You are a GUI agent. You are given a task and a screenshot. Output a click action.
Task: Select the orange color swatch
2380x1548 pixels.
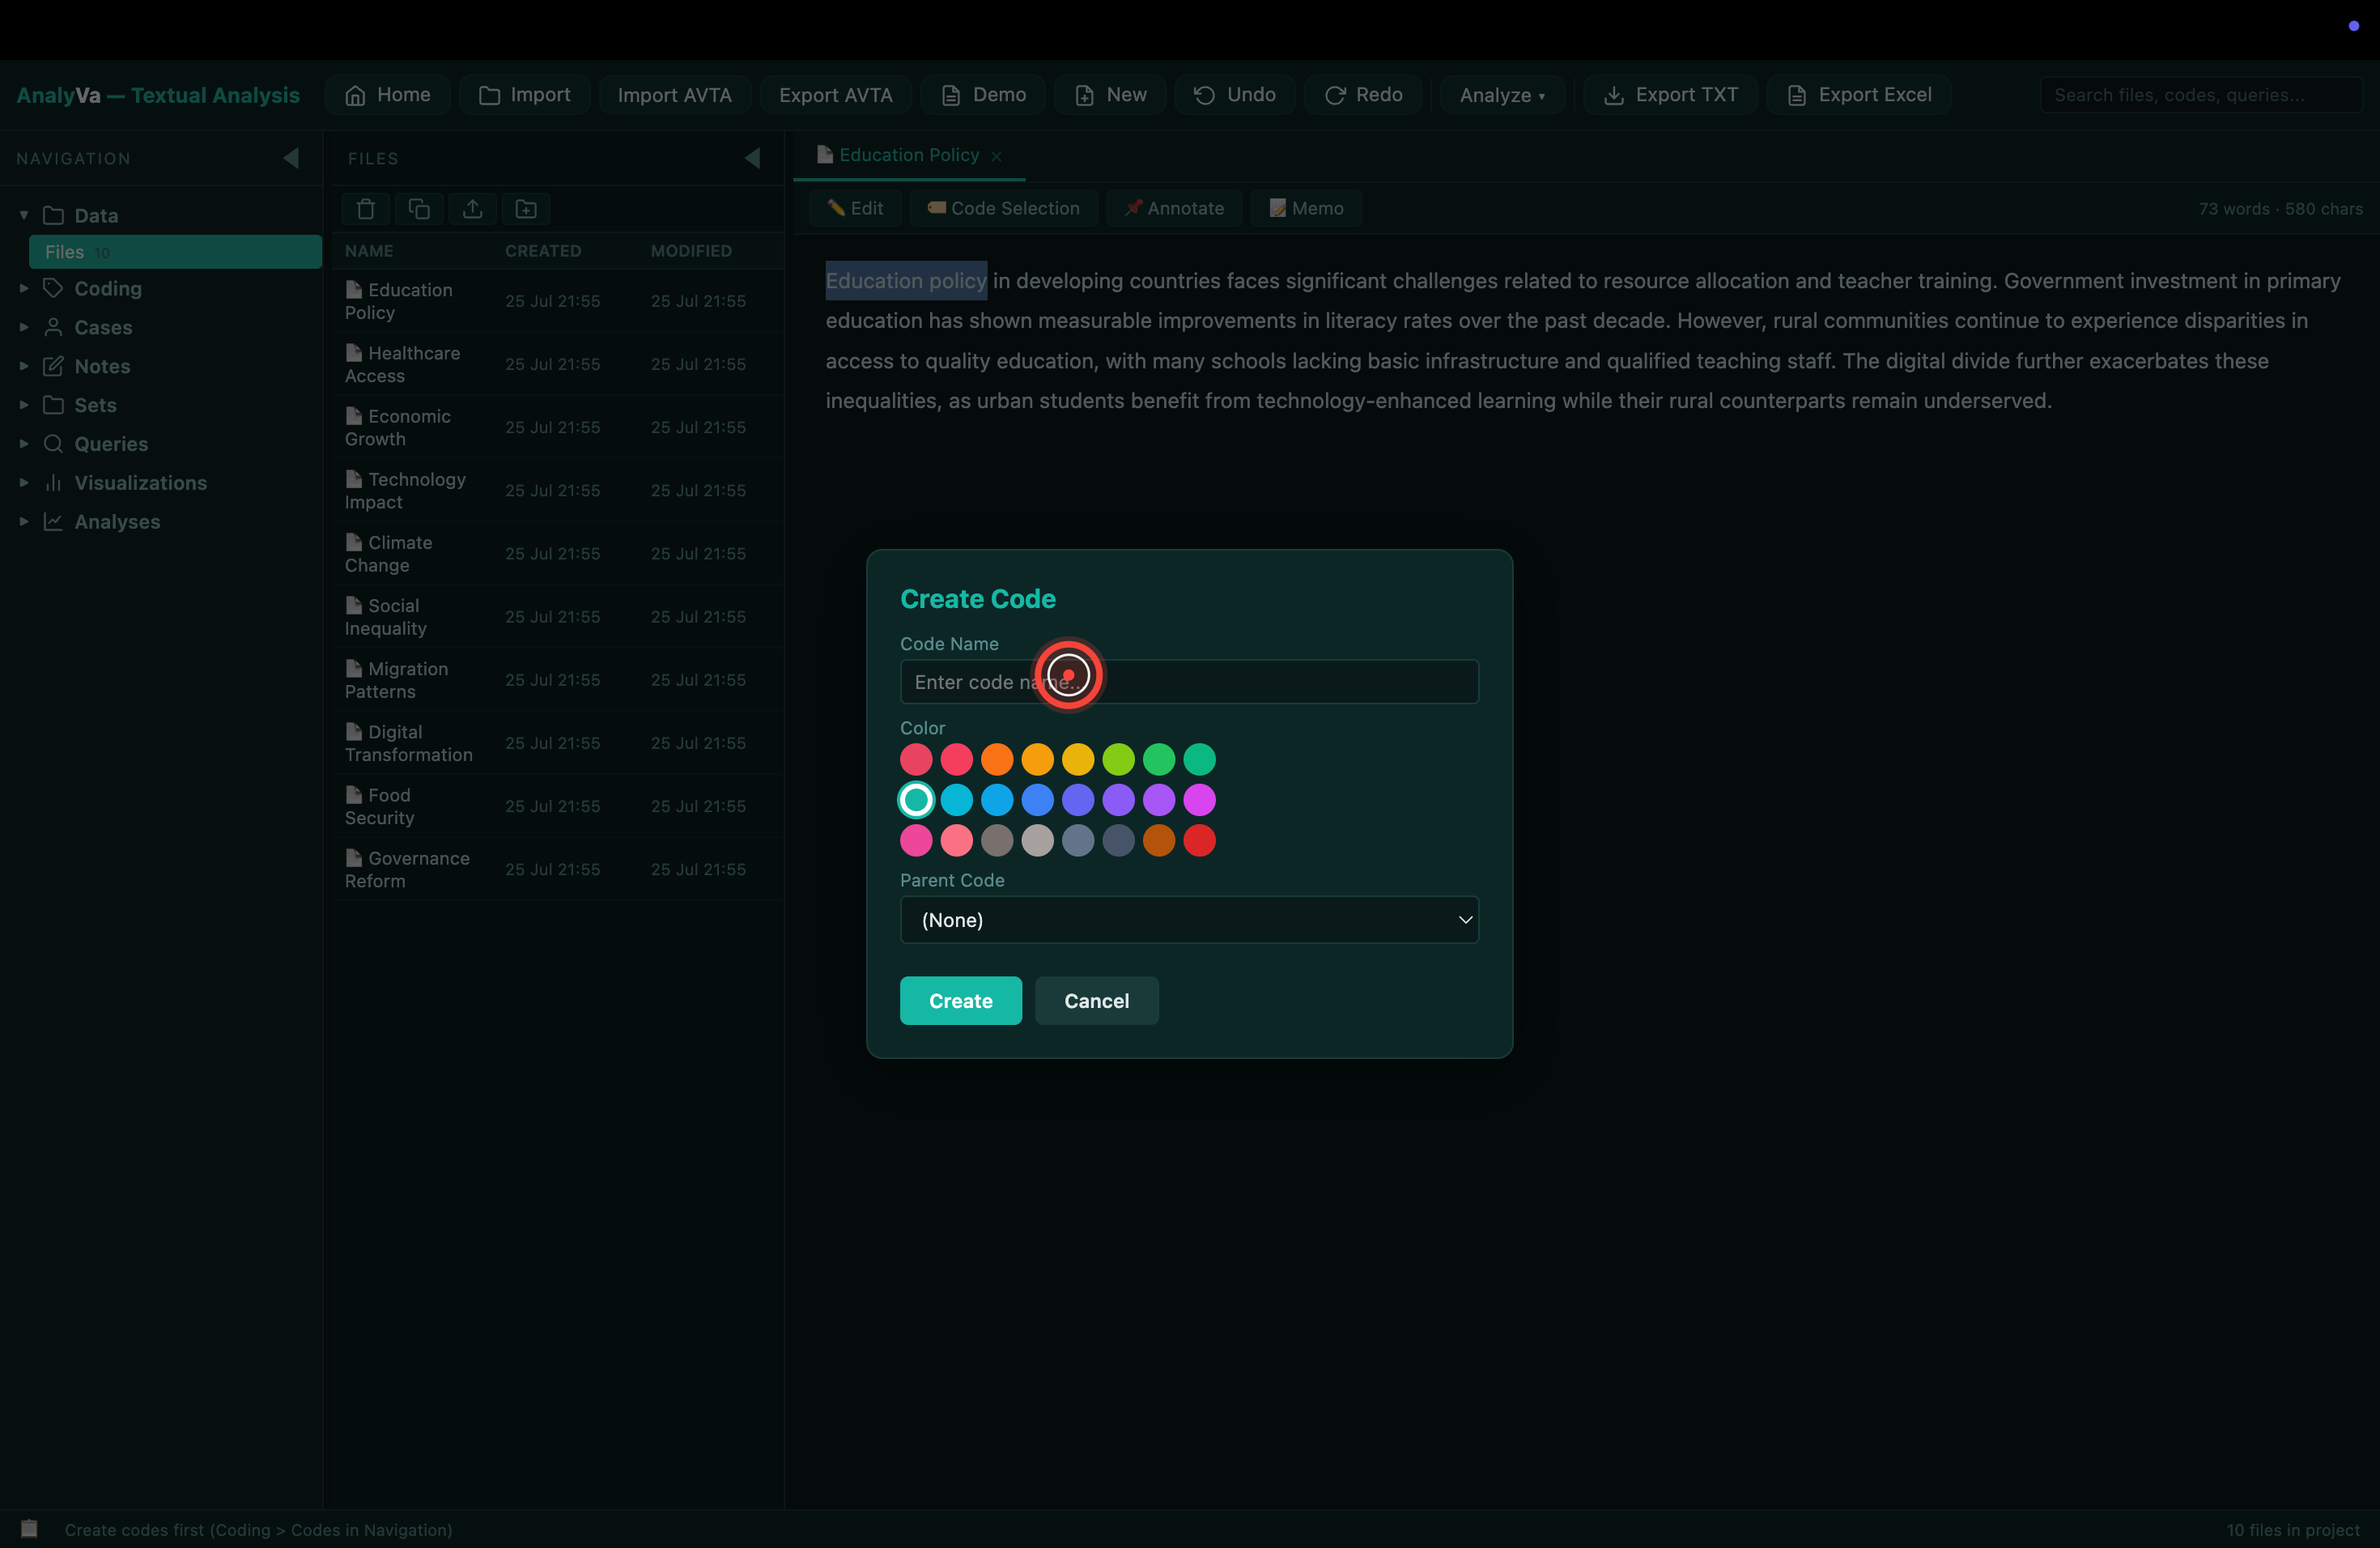coord(997,760)
